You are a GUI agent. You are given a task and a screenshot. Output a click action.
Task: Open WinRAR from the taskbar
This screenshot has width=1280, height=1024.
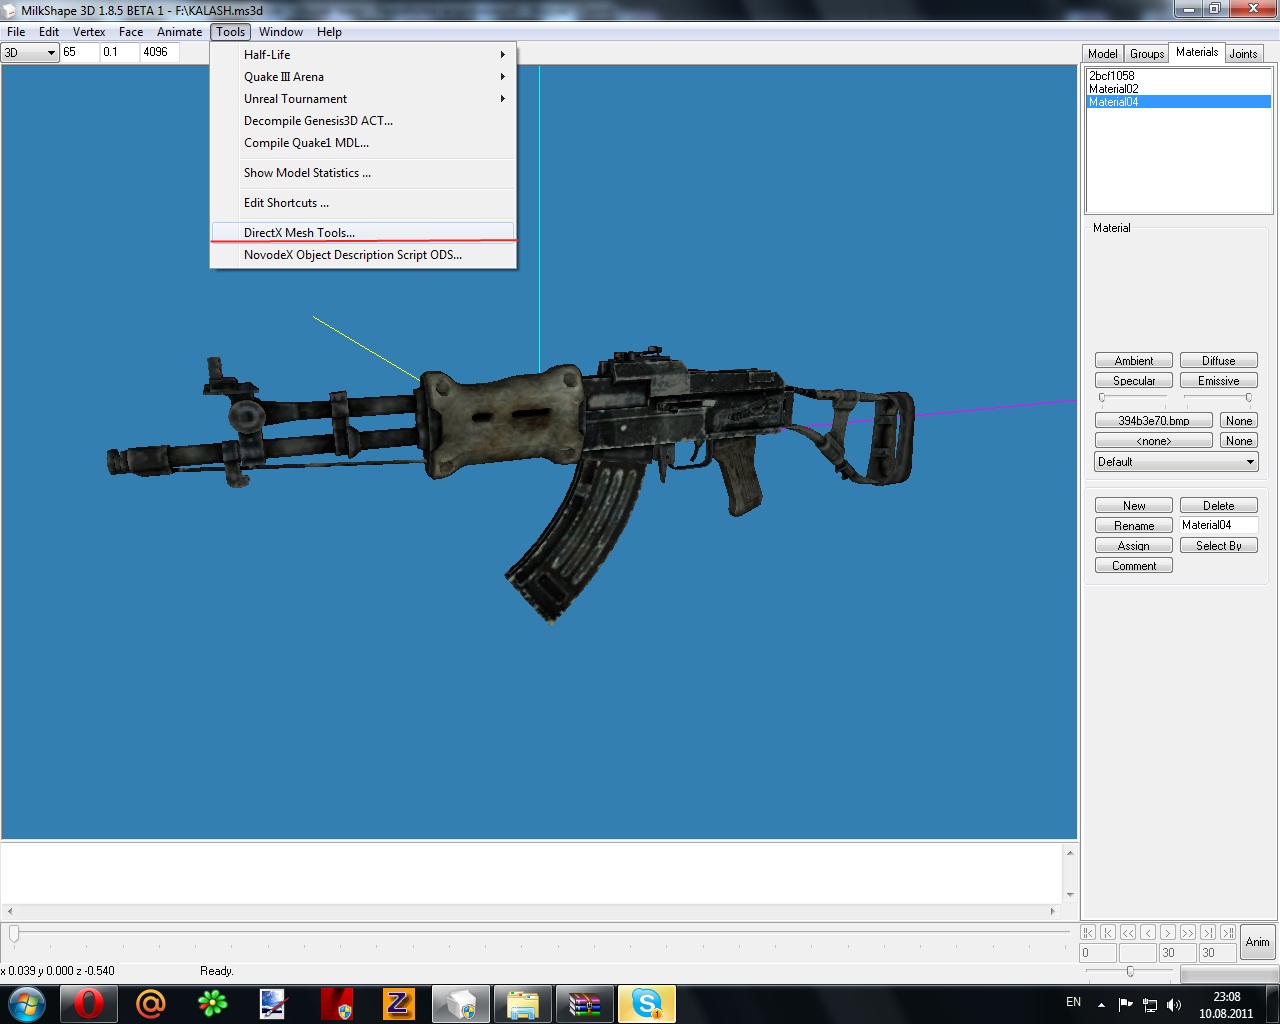tap(585, 1004)
